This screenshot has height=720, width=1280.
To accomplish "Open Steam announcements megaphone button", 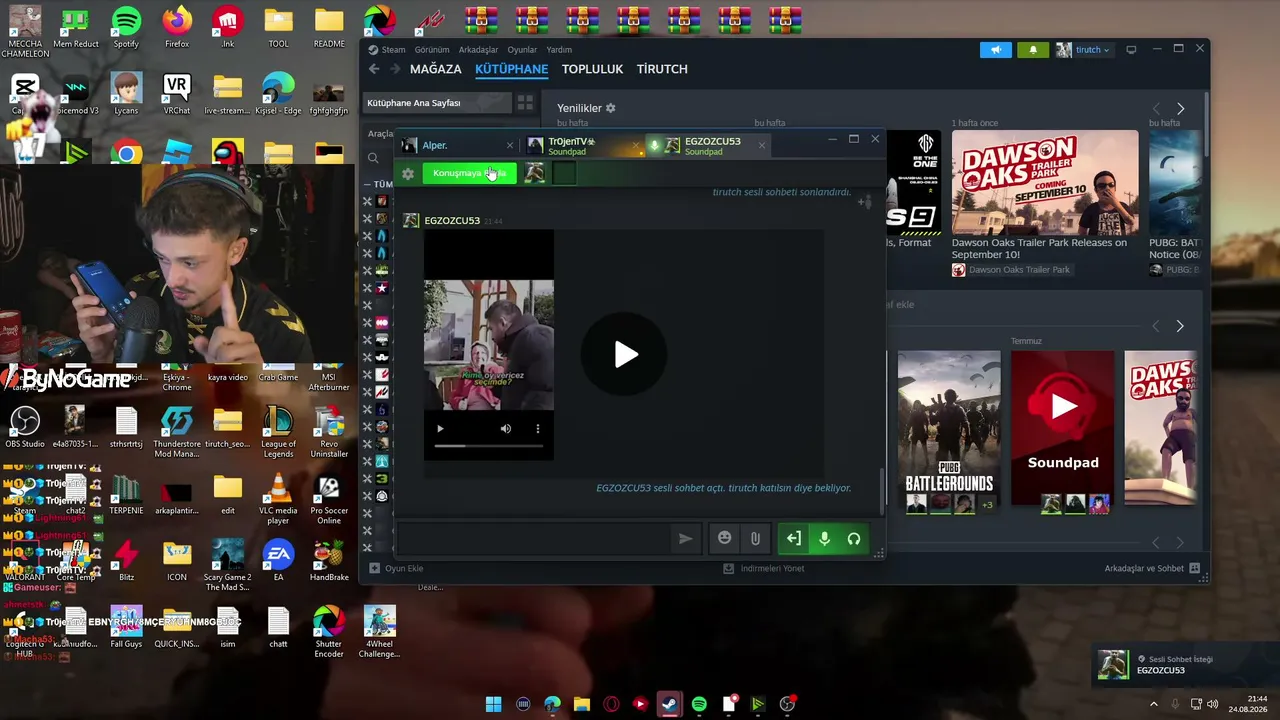I will click(996, 50).
